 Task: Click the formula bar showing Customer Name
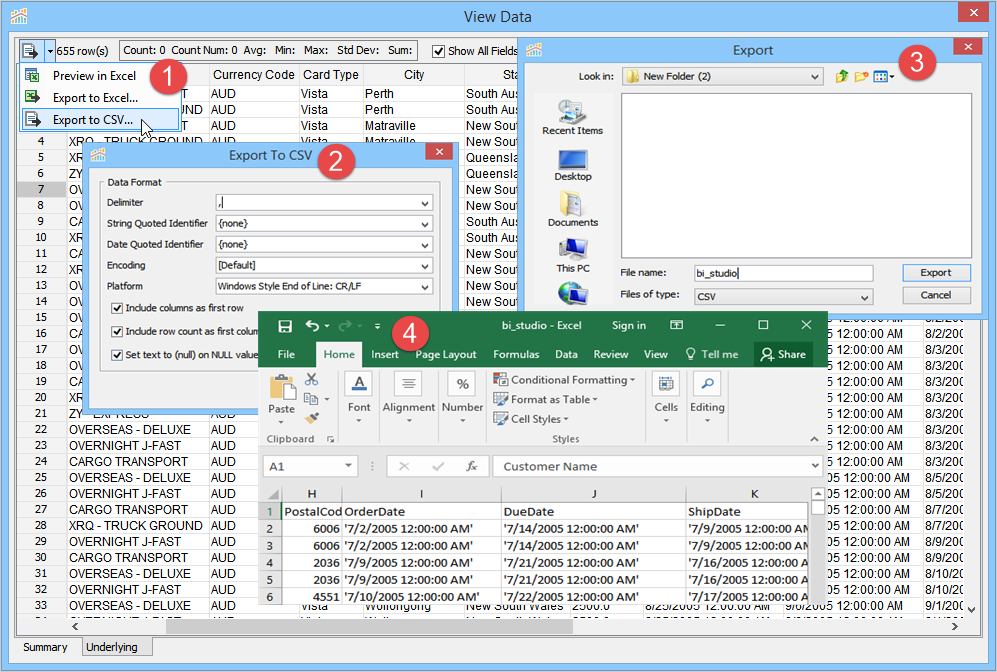coord(656,467)
